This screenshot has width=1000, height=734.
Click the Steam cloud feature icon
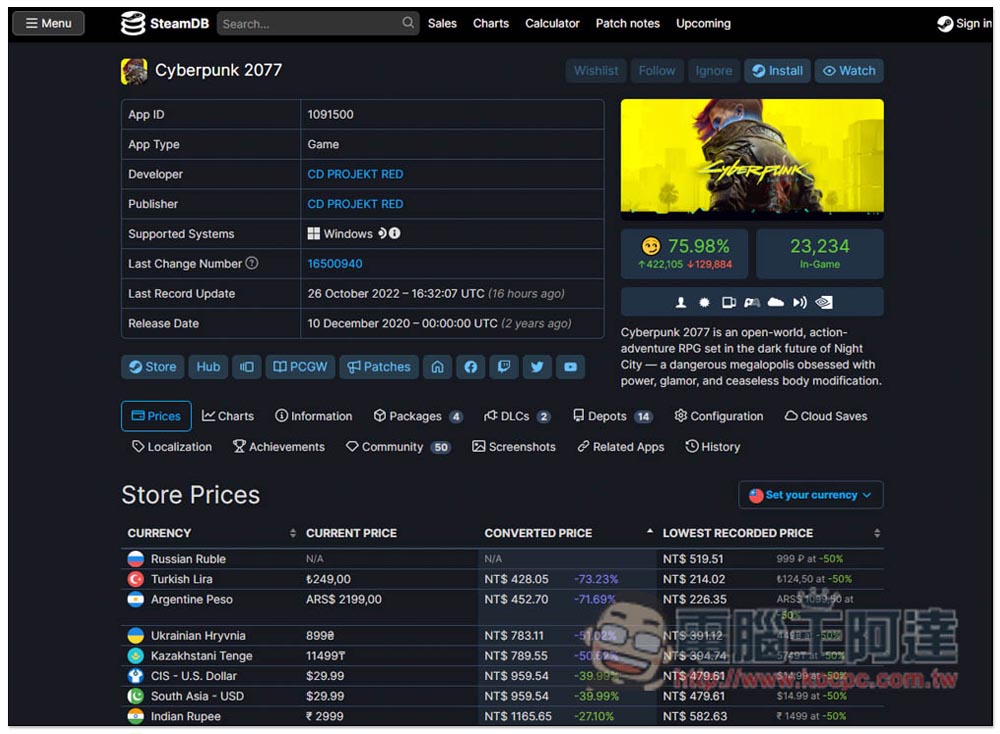tap(776, 302)
